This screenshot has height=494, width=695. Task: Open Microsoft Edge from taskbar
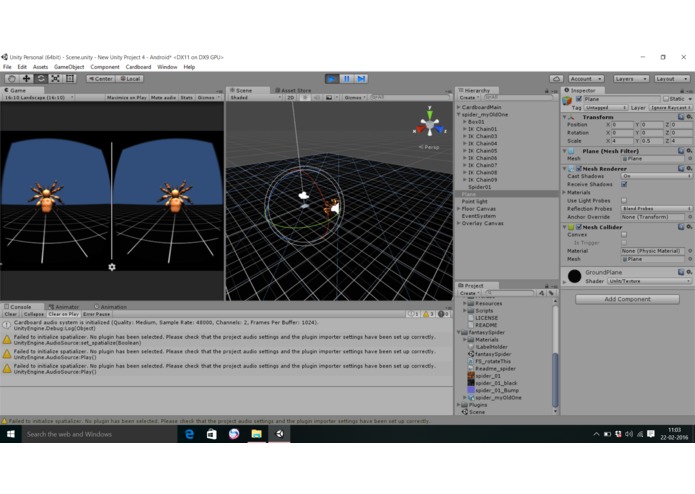pyautogui.click(x=189, y=434)
